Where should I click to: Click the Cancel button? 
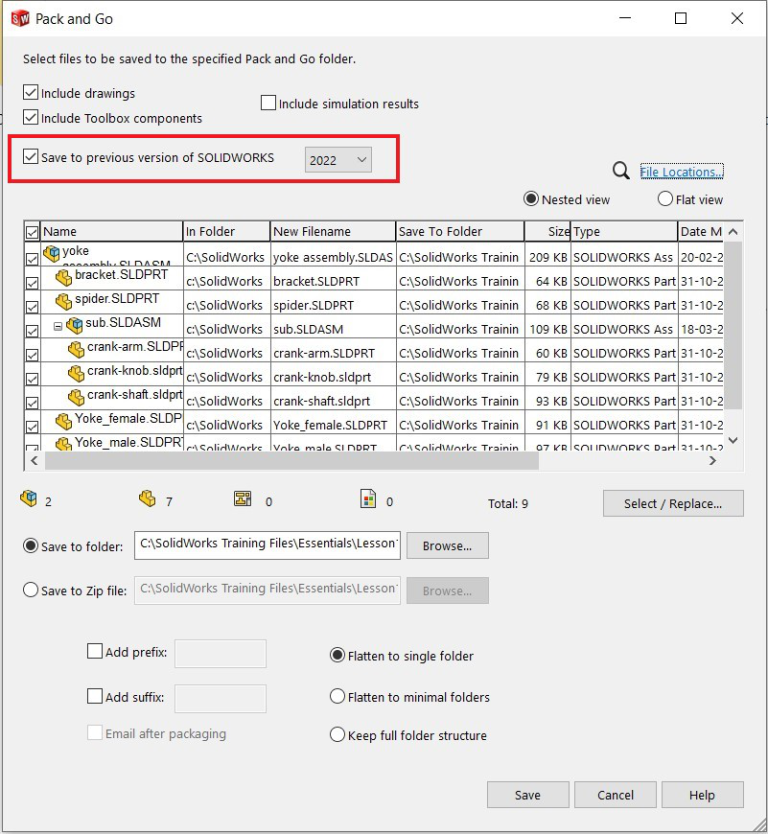(615, 795)
